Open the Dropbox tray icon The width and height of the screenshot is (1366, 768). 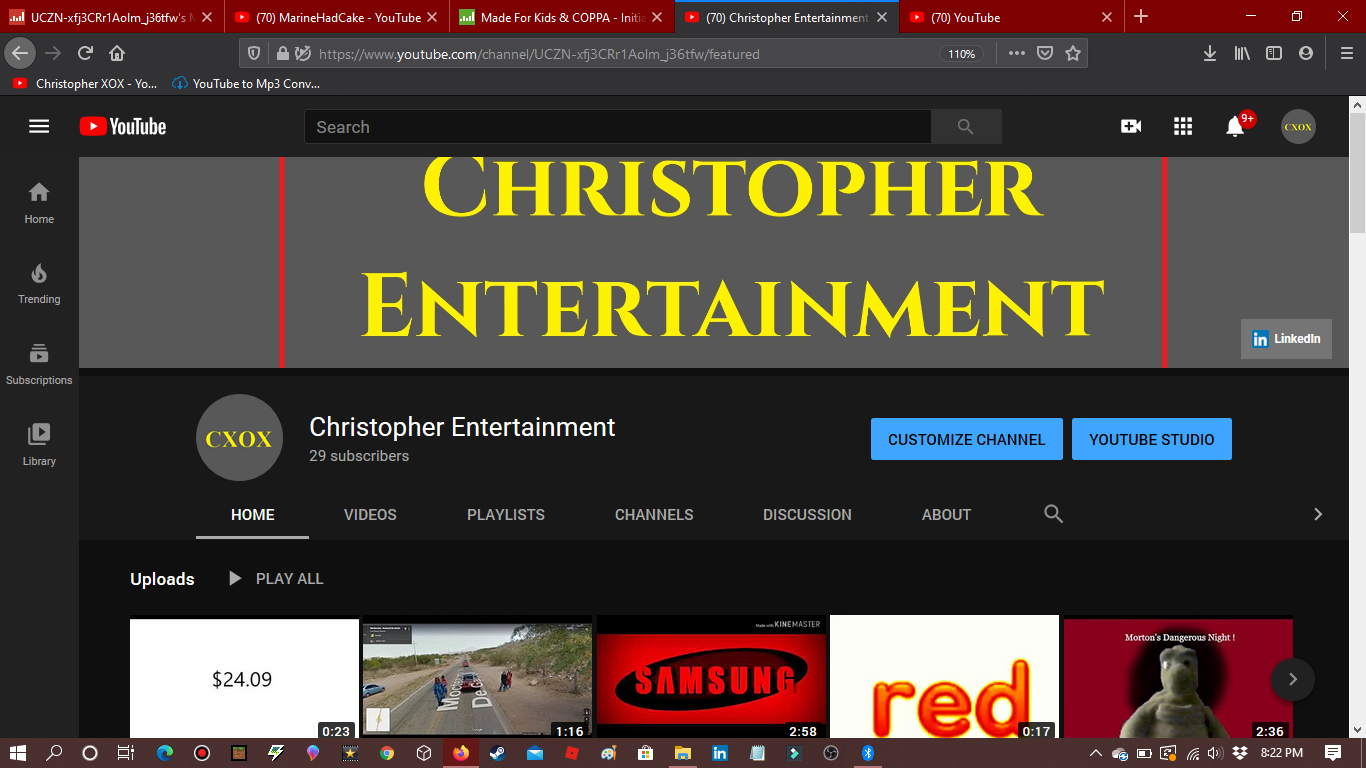point(1240,753)
